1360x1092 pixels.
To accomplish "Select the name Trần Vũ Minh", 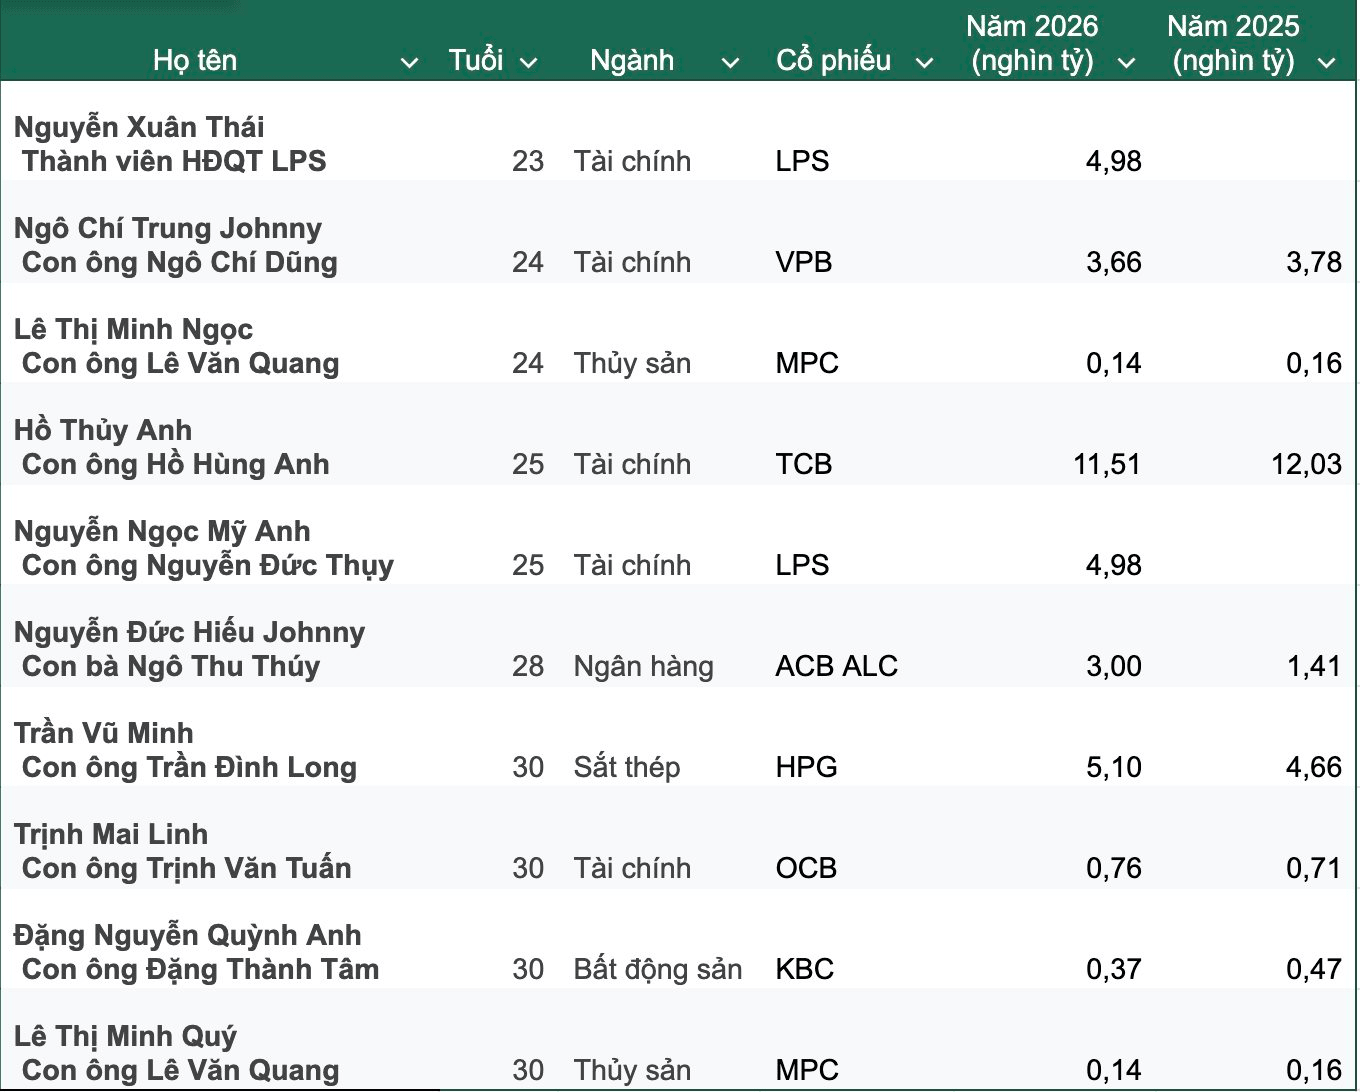I will point(104,734).
